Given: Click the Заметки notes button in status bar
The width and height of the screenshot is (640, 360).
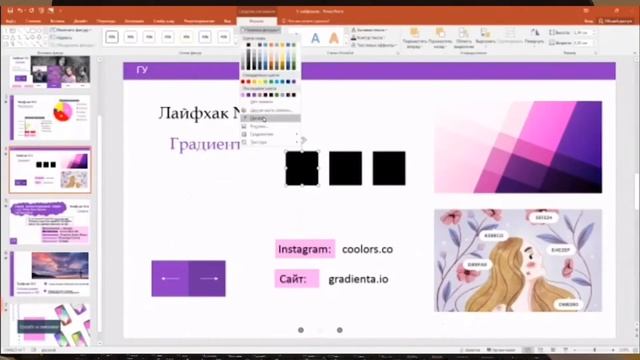Looking at the screenshot, I should [x=469, y=350].
